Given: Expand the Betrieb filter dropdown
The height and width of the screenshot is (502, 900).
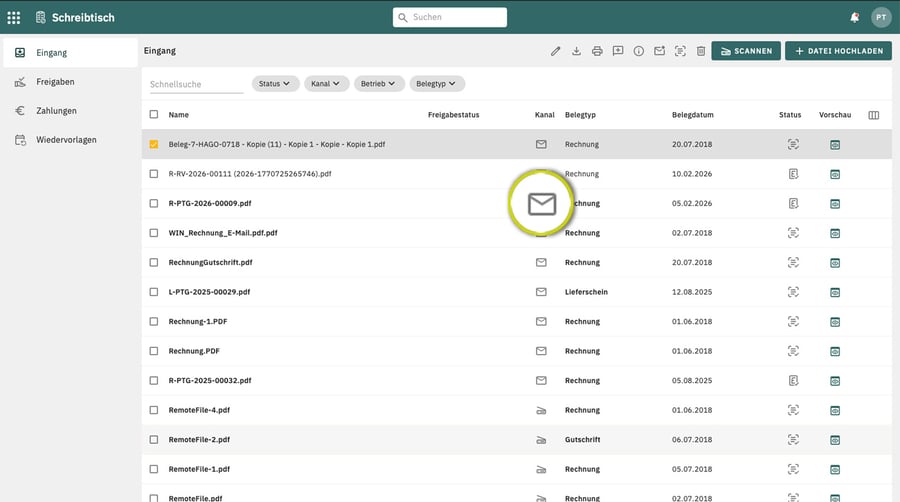Looking at the screenshot, I should (379, 84).
